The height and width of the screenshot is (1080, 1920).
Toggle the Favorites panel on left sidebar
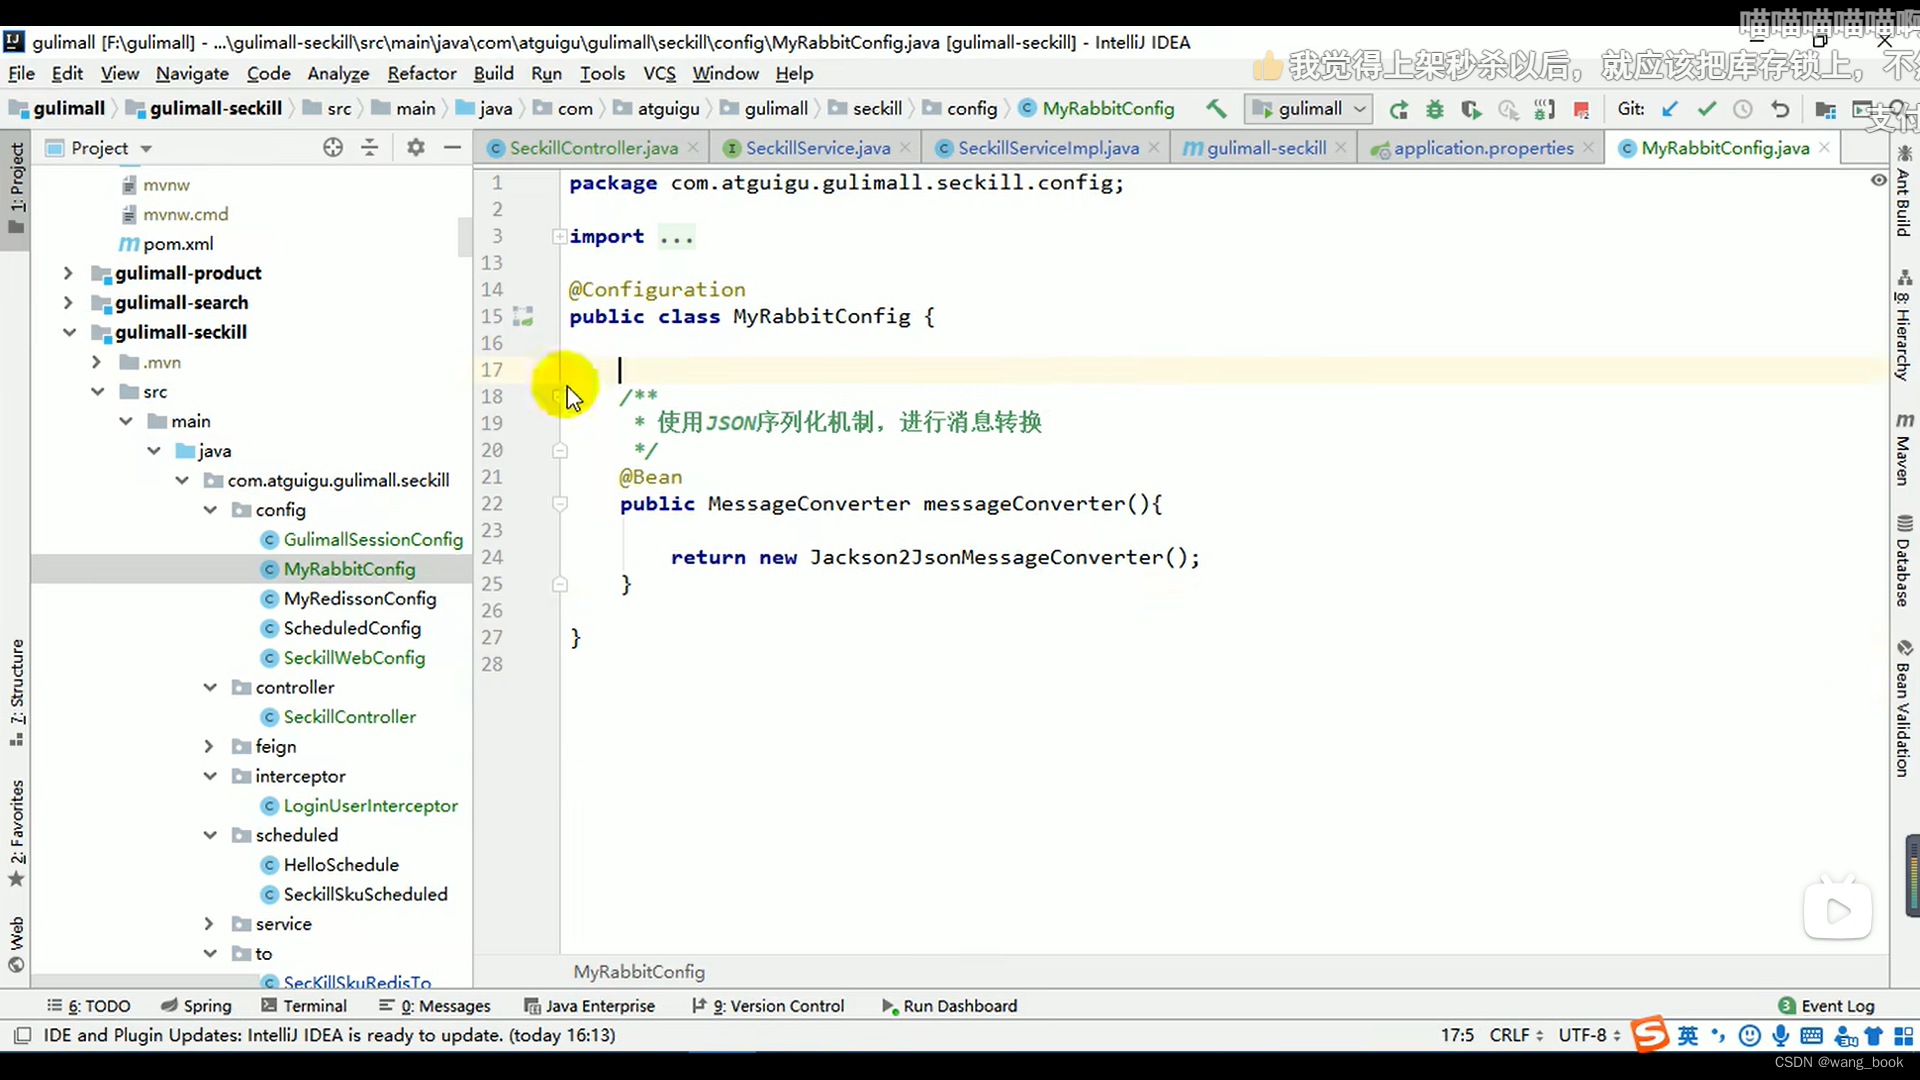[18, 849]
